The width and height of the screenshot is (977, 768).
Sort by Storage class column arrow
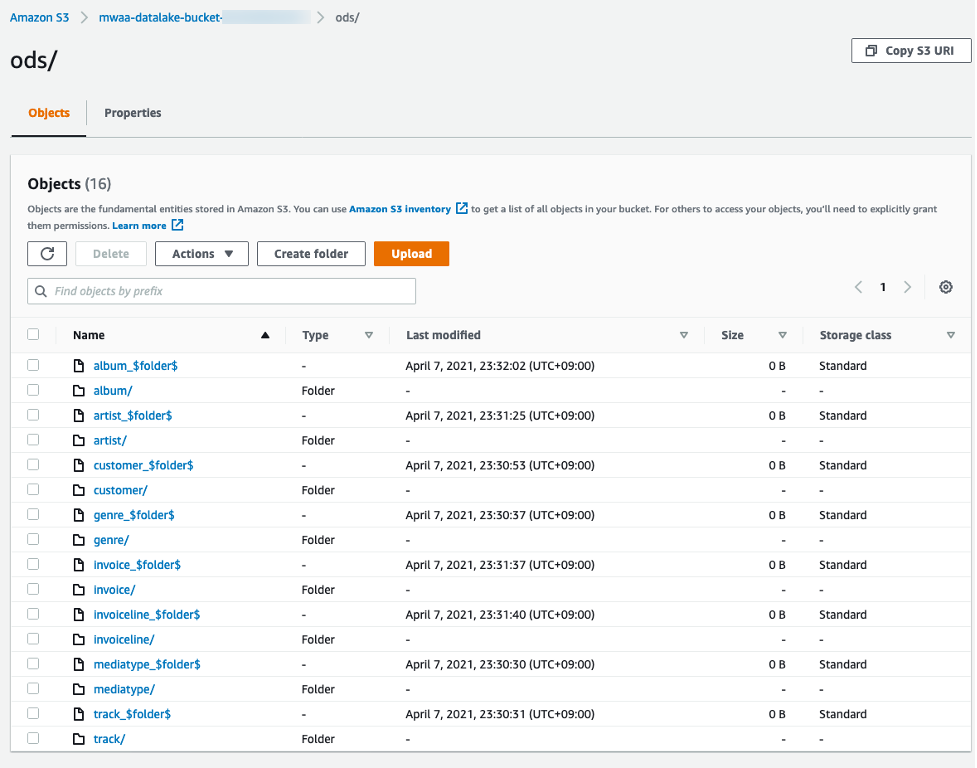(950, 336)
